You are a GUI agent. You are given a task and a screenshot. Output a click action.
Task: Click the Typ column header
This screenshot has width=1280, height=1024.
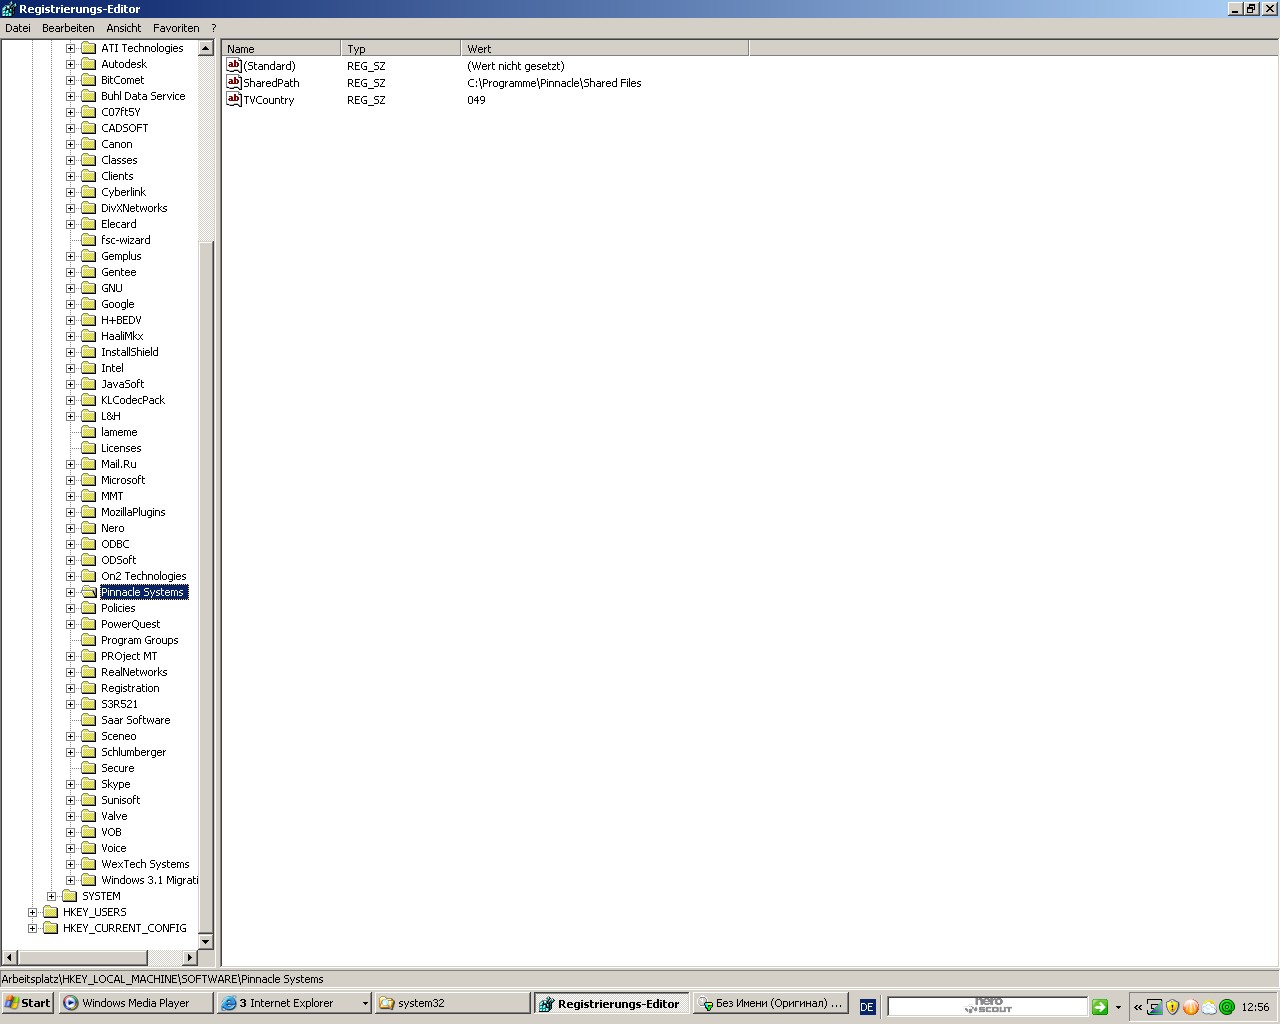pyautogui.click(x=401, y=48)
